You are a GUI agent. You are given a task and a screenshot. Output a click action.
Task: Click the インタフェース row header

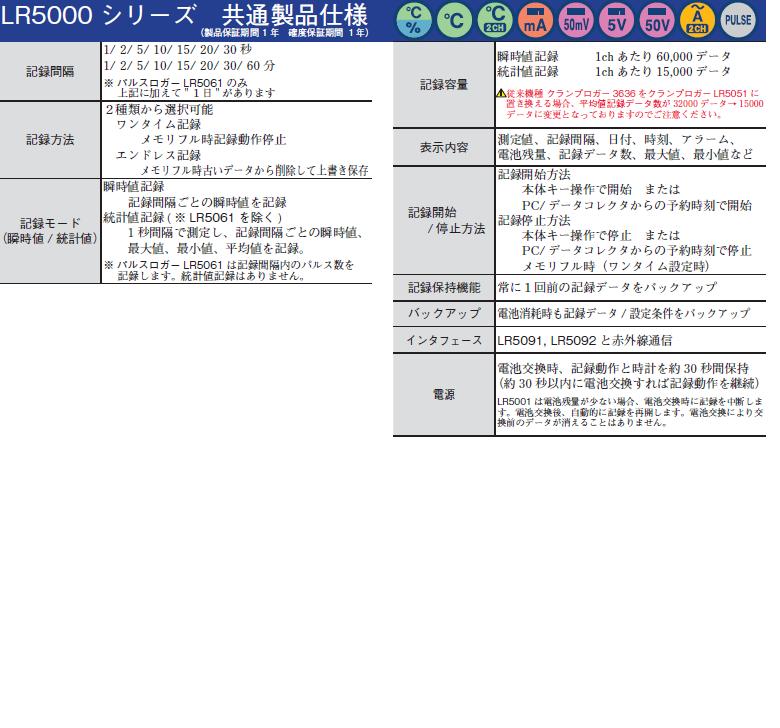(x=443, y=340)
